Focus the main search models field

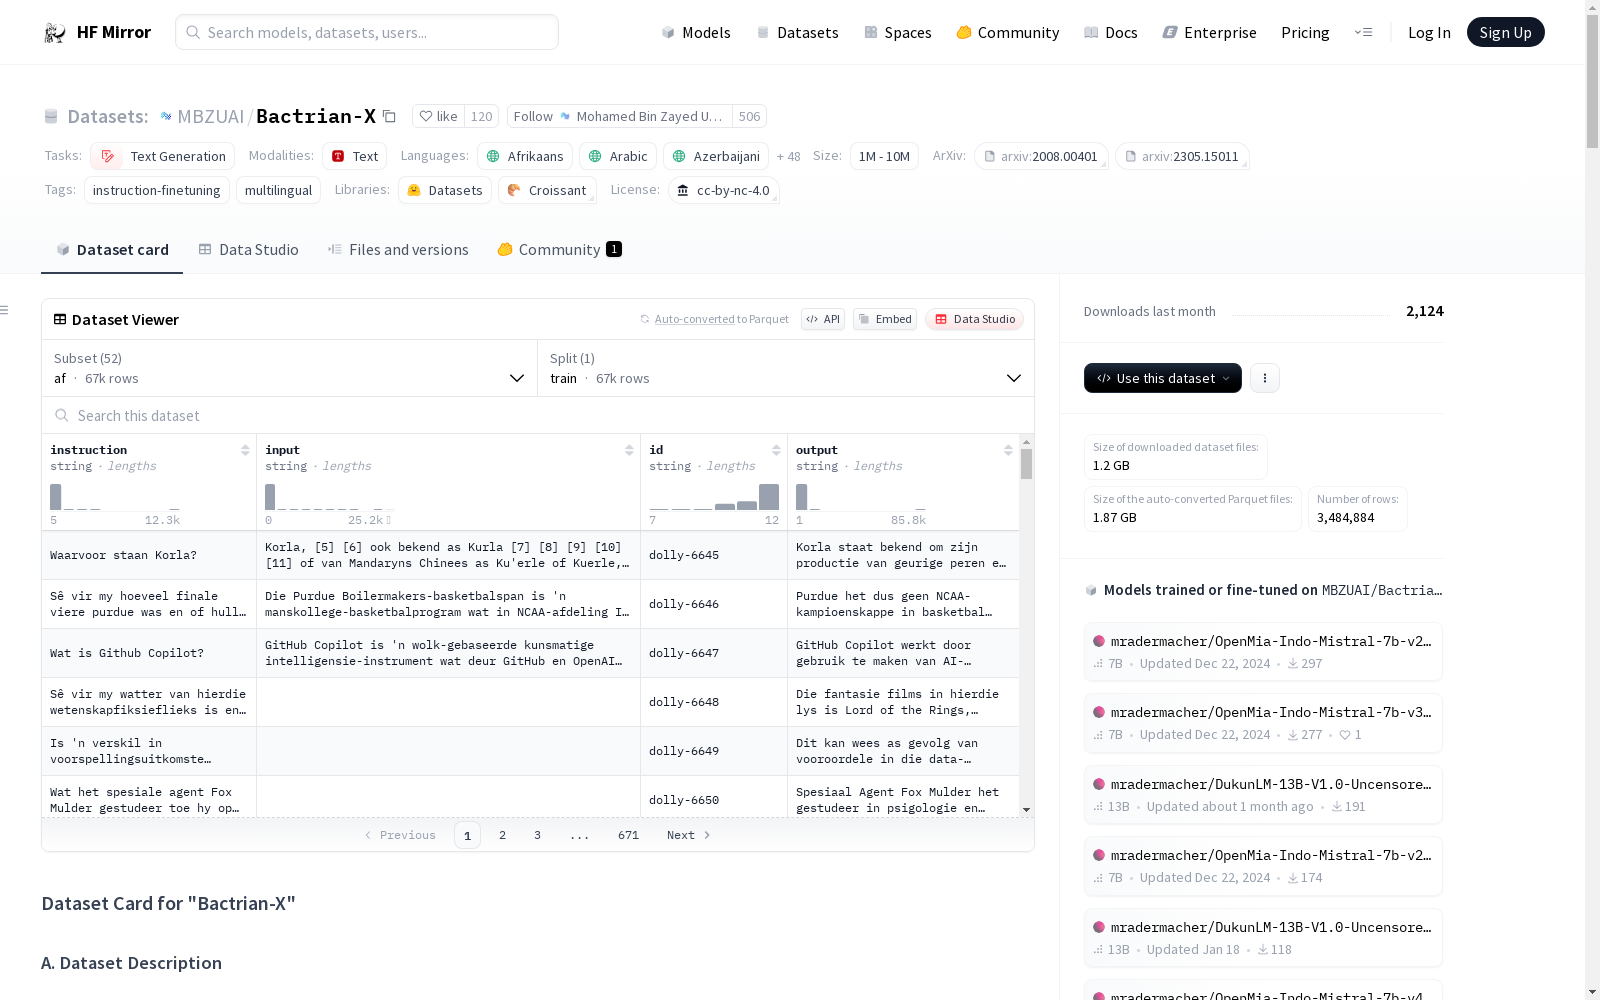tap(367, 32)
